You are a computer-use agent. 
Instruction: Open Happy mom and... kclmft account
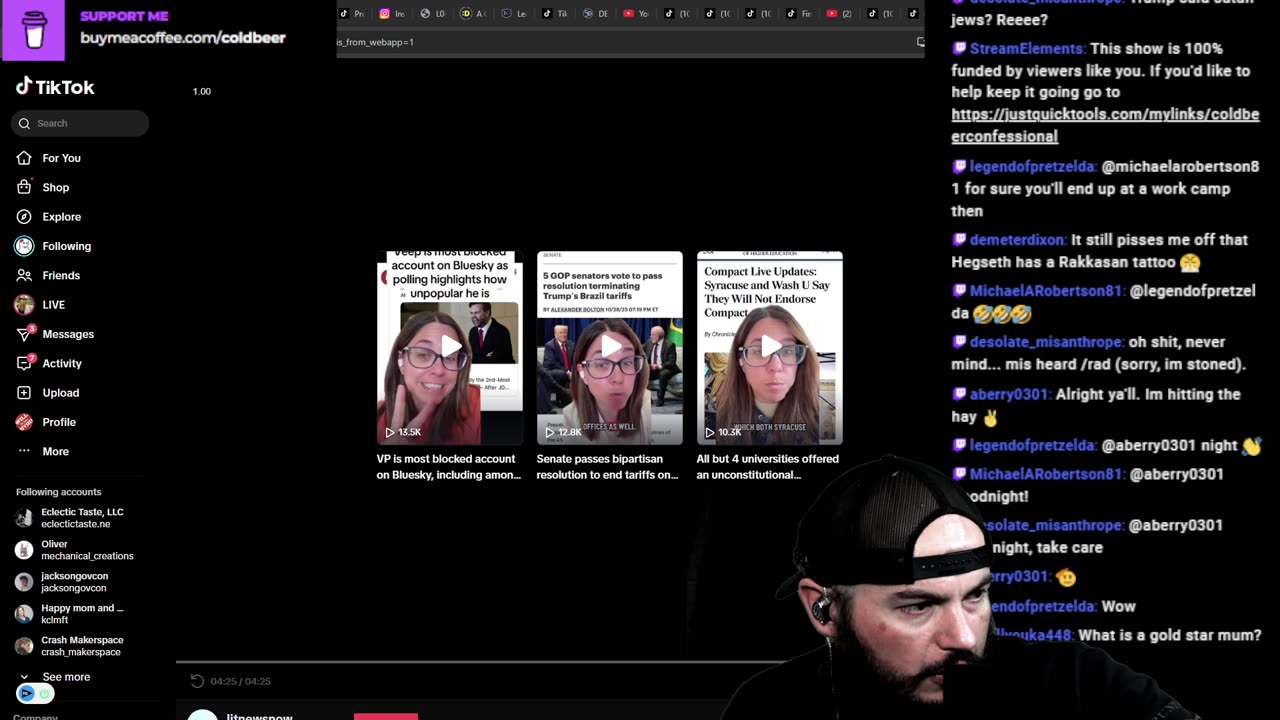click(75, 614)
